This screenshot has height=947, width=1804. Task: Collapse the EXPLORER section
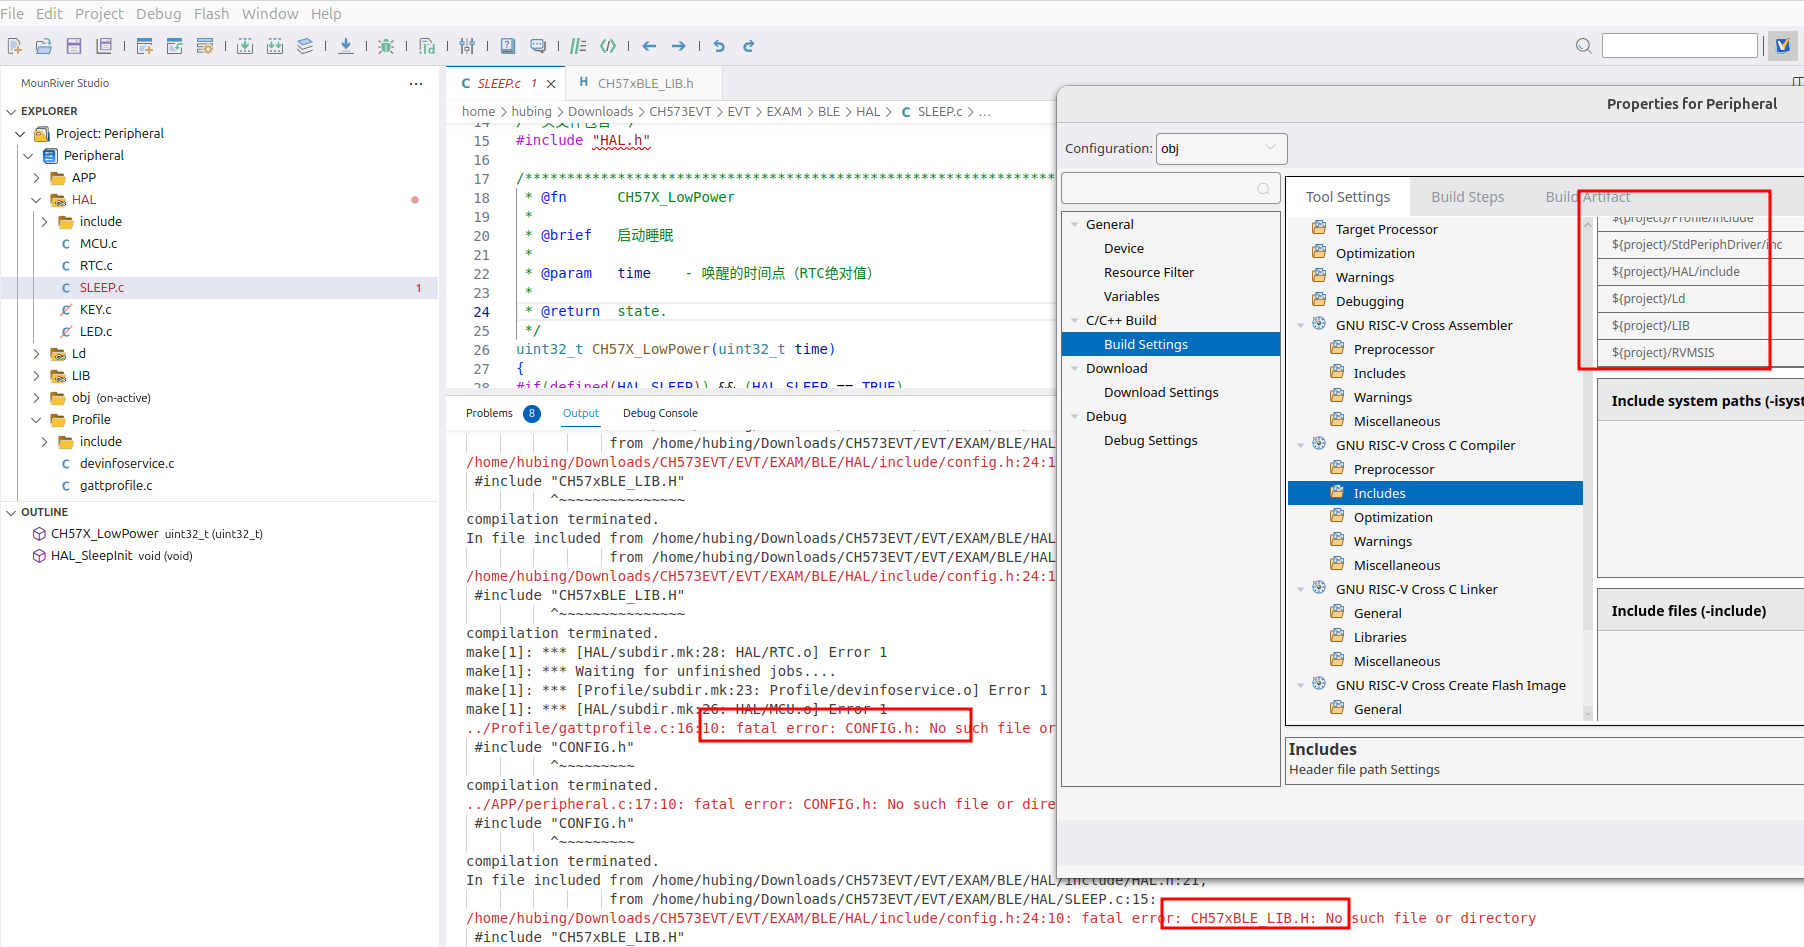pos(11,112)
